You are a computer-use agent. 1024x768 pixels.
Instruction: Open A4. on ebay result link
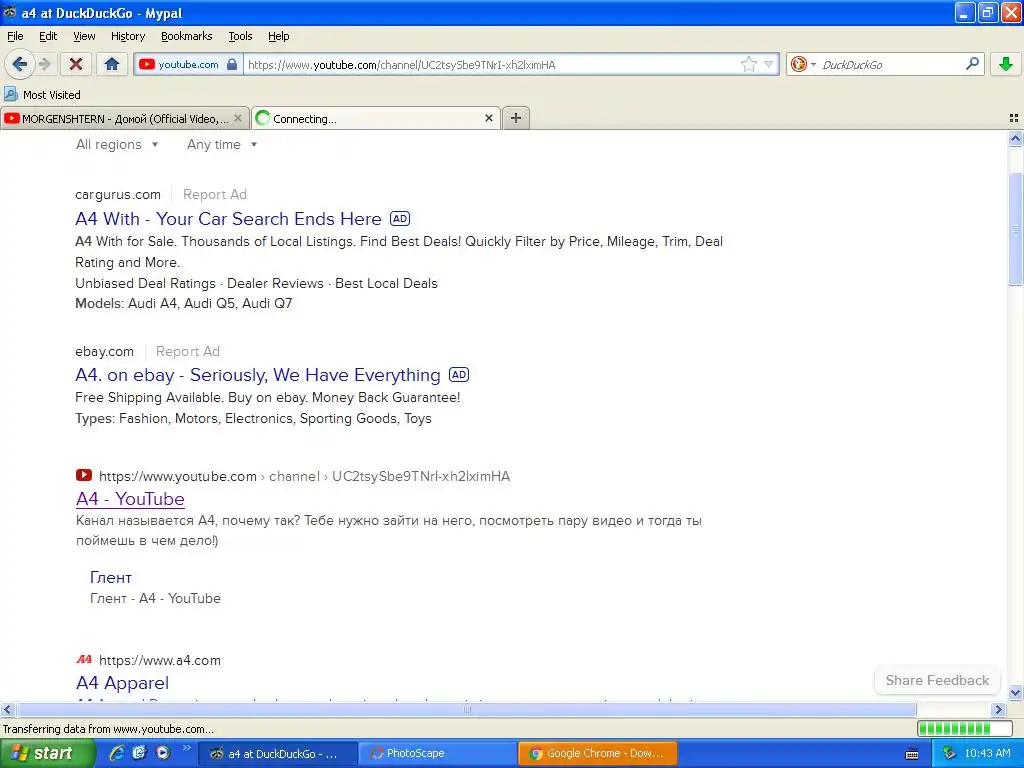[258, 375]
